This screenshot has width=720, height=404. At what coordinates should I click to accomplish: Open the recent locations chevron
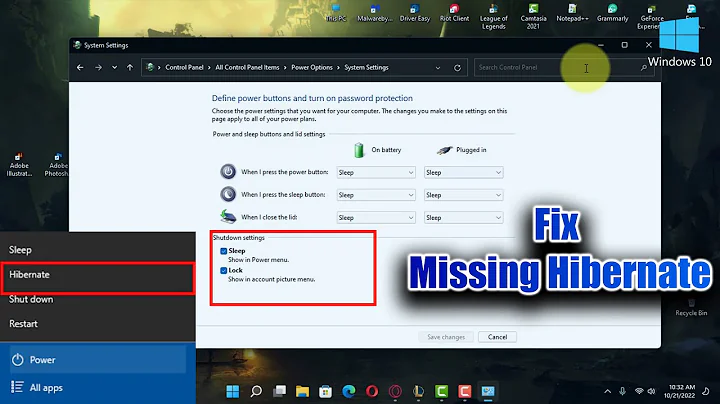pyautogui.click(x=114, y=67)
